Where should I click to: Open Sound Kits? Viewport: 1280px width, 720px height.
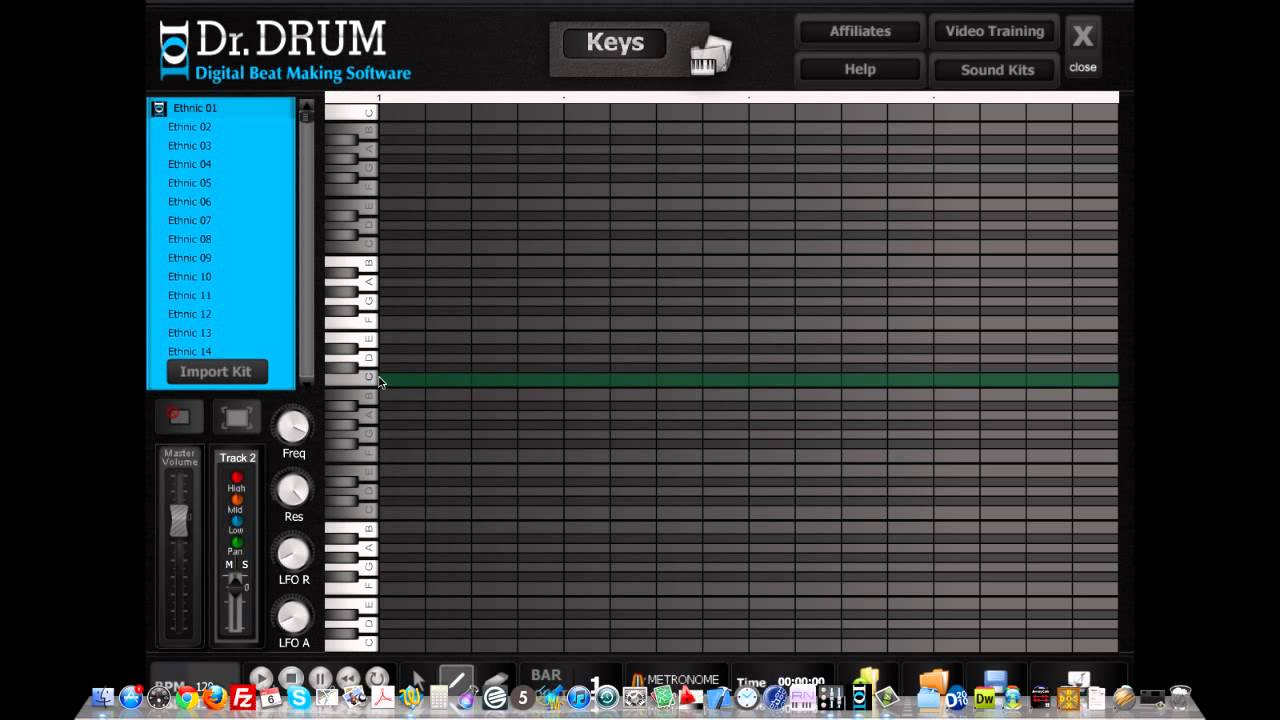[997, 69]
